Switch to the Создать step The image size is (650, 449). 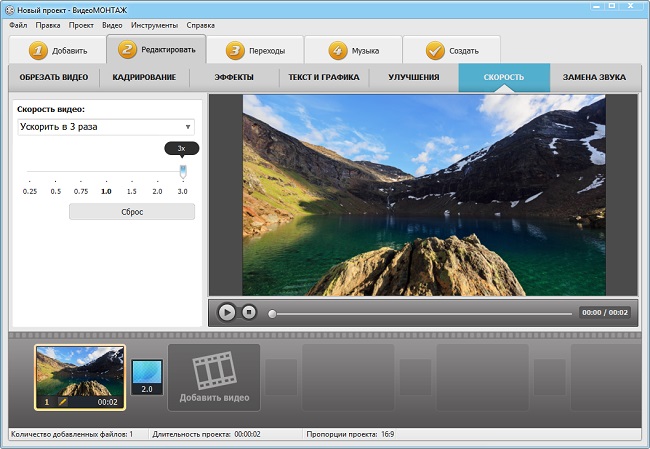click(x=450, y=50)
